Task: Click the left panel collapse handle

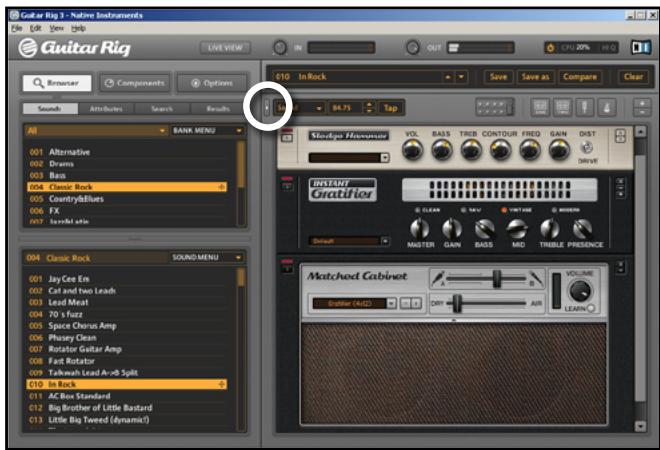Action: click(266, 108)
